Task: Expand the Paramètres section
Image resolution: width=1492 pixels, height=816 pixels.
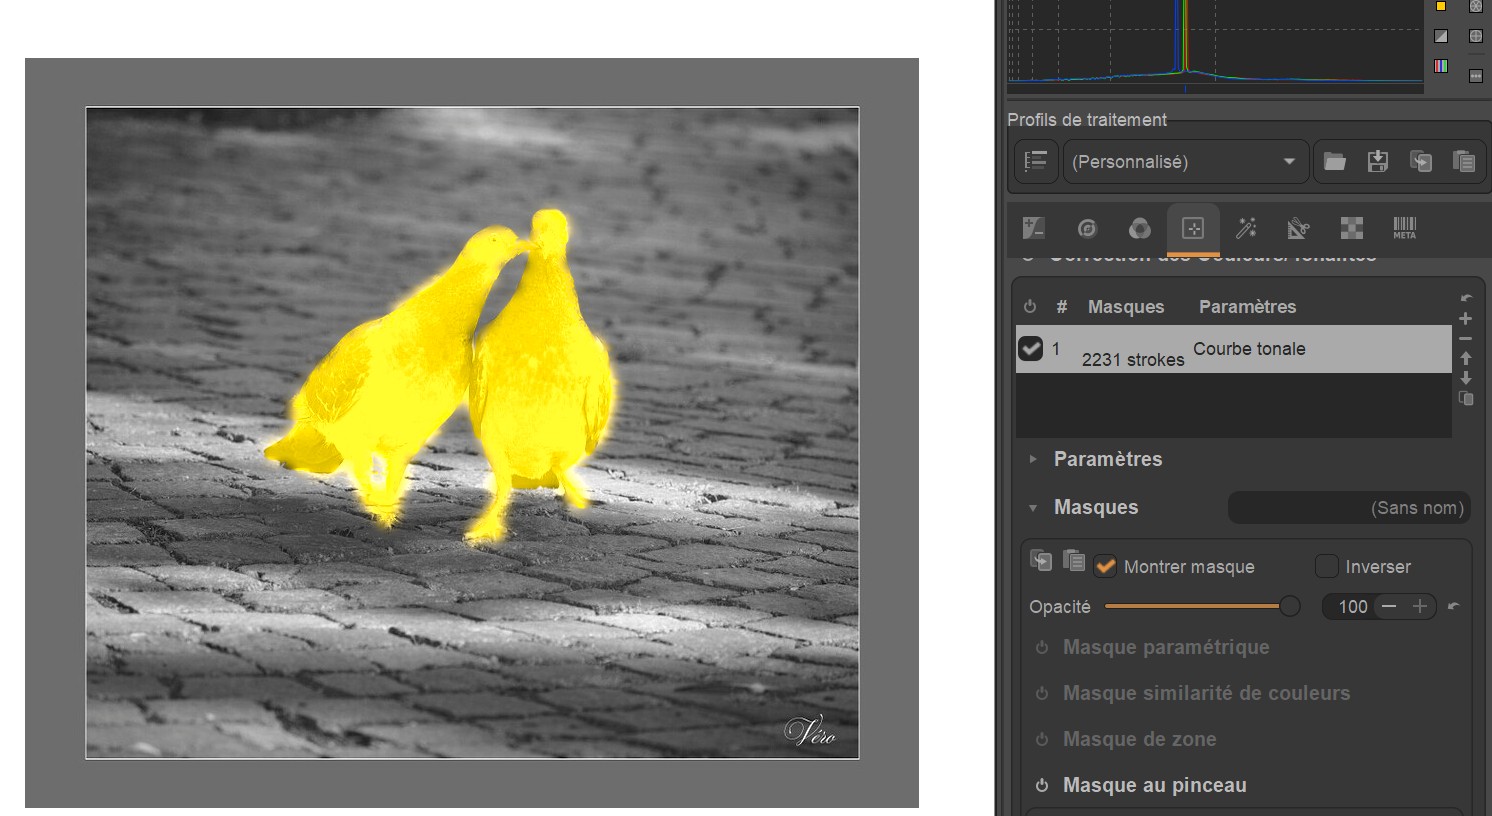Action: (x=1107, y=459)
